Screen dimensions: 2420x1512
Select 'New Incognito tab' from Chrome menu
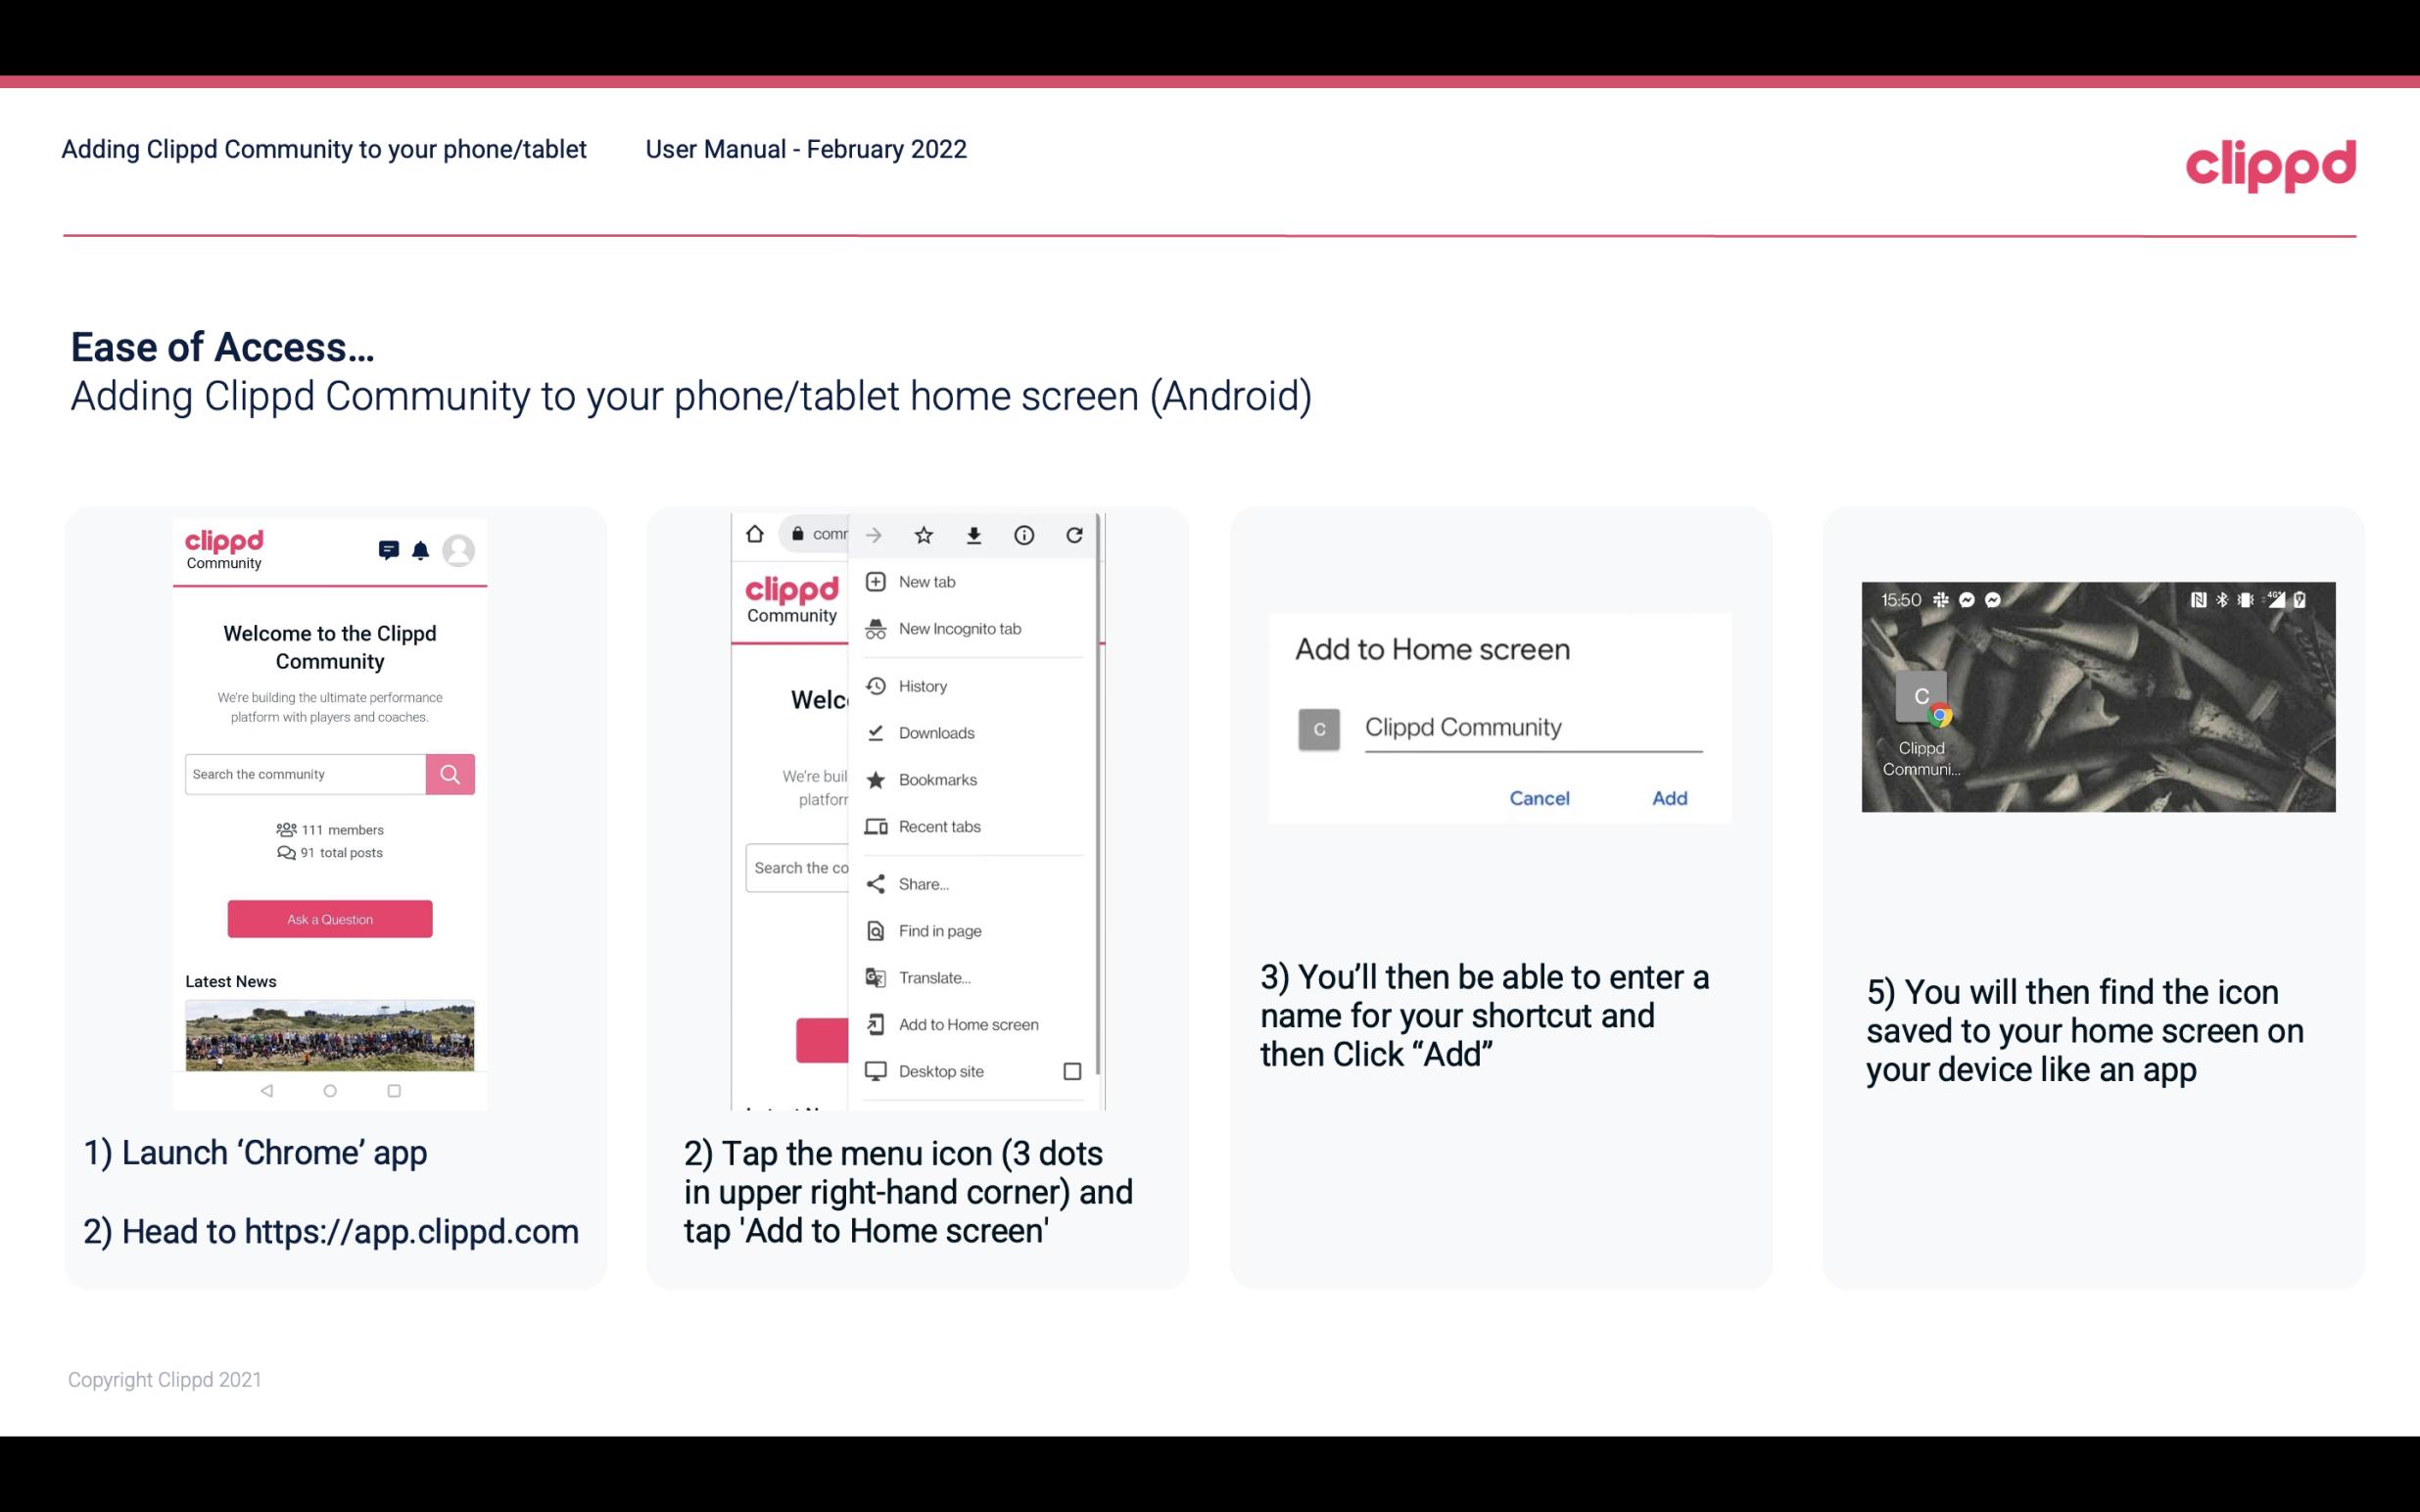pyautogui.click(x=958, y=627)
